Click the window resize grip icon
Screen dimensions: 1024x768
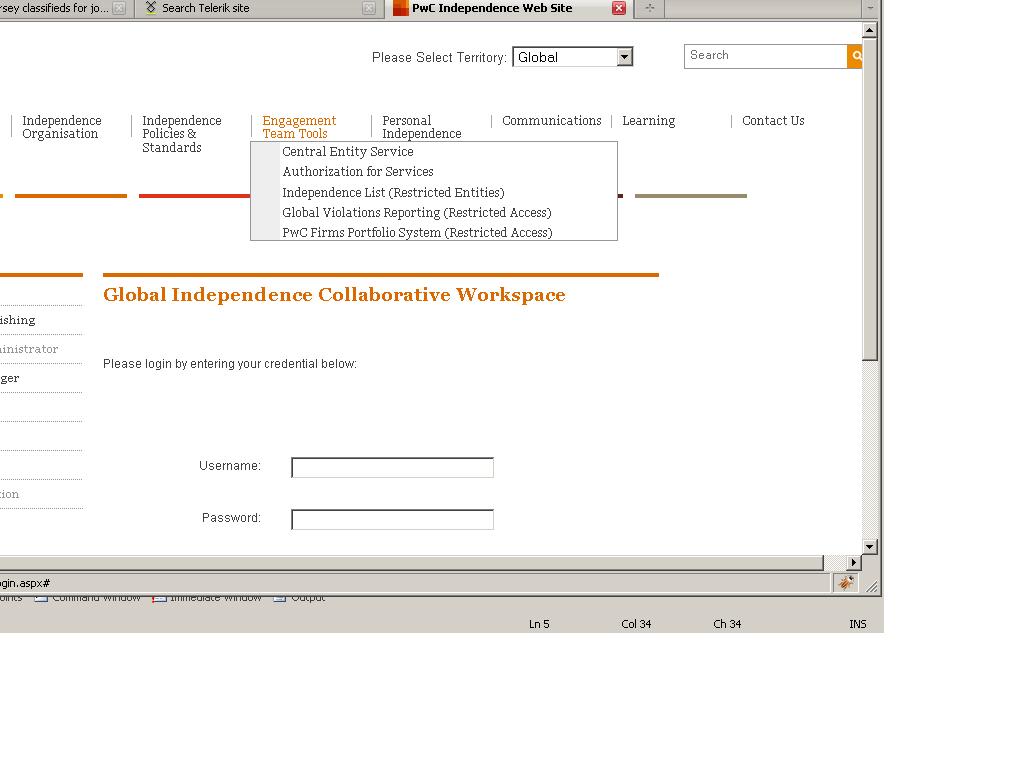pos(872,586)
